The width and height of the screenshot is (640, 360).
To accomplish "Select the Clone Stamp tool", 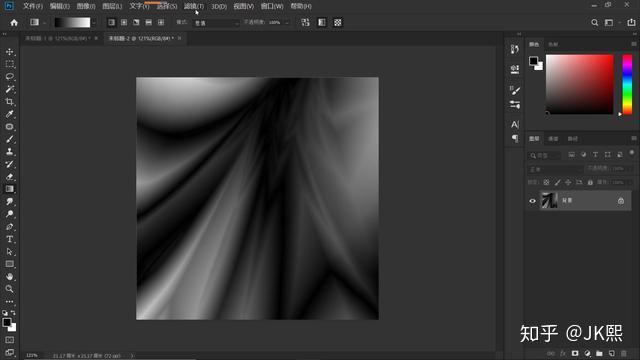I will (9, 151).
